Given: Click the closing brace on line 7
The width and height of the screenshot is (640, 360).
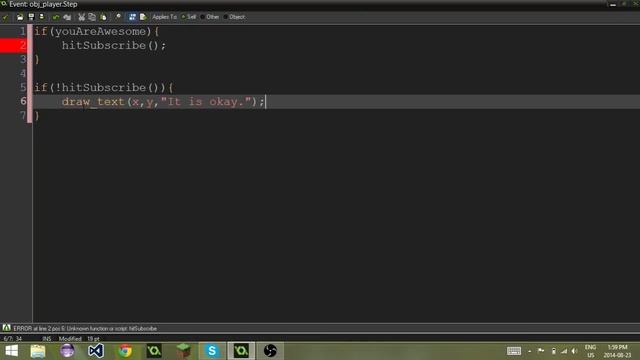Looking at the screenshot, I should coord(37,116).
